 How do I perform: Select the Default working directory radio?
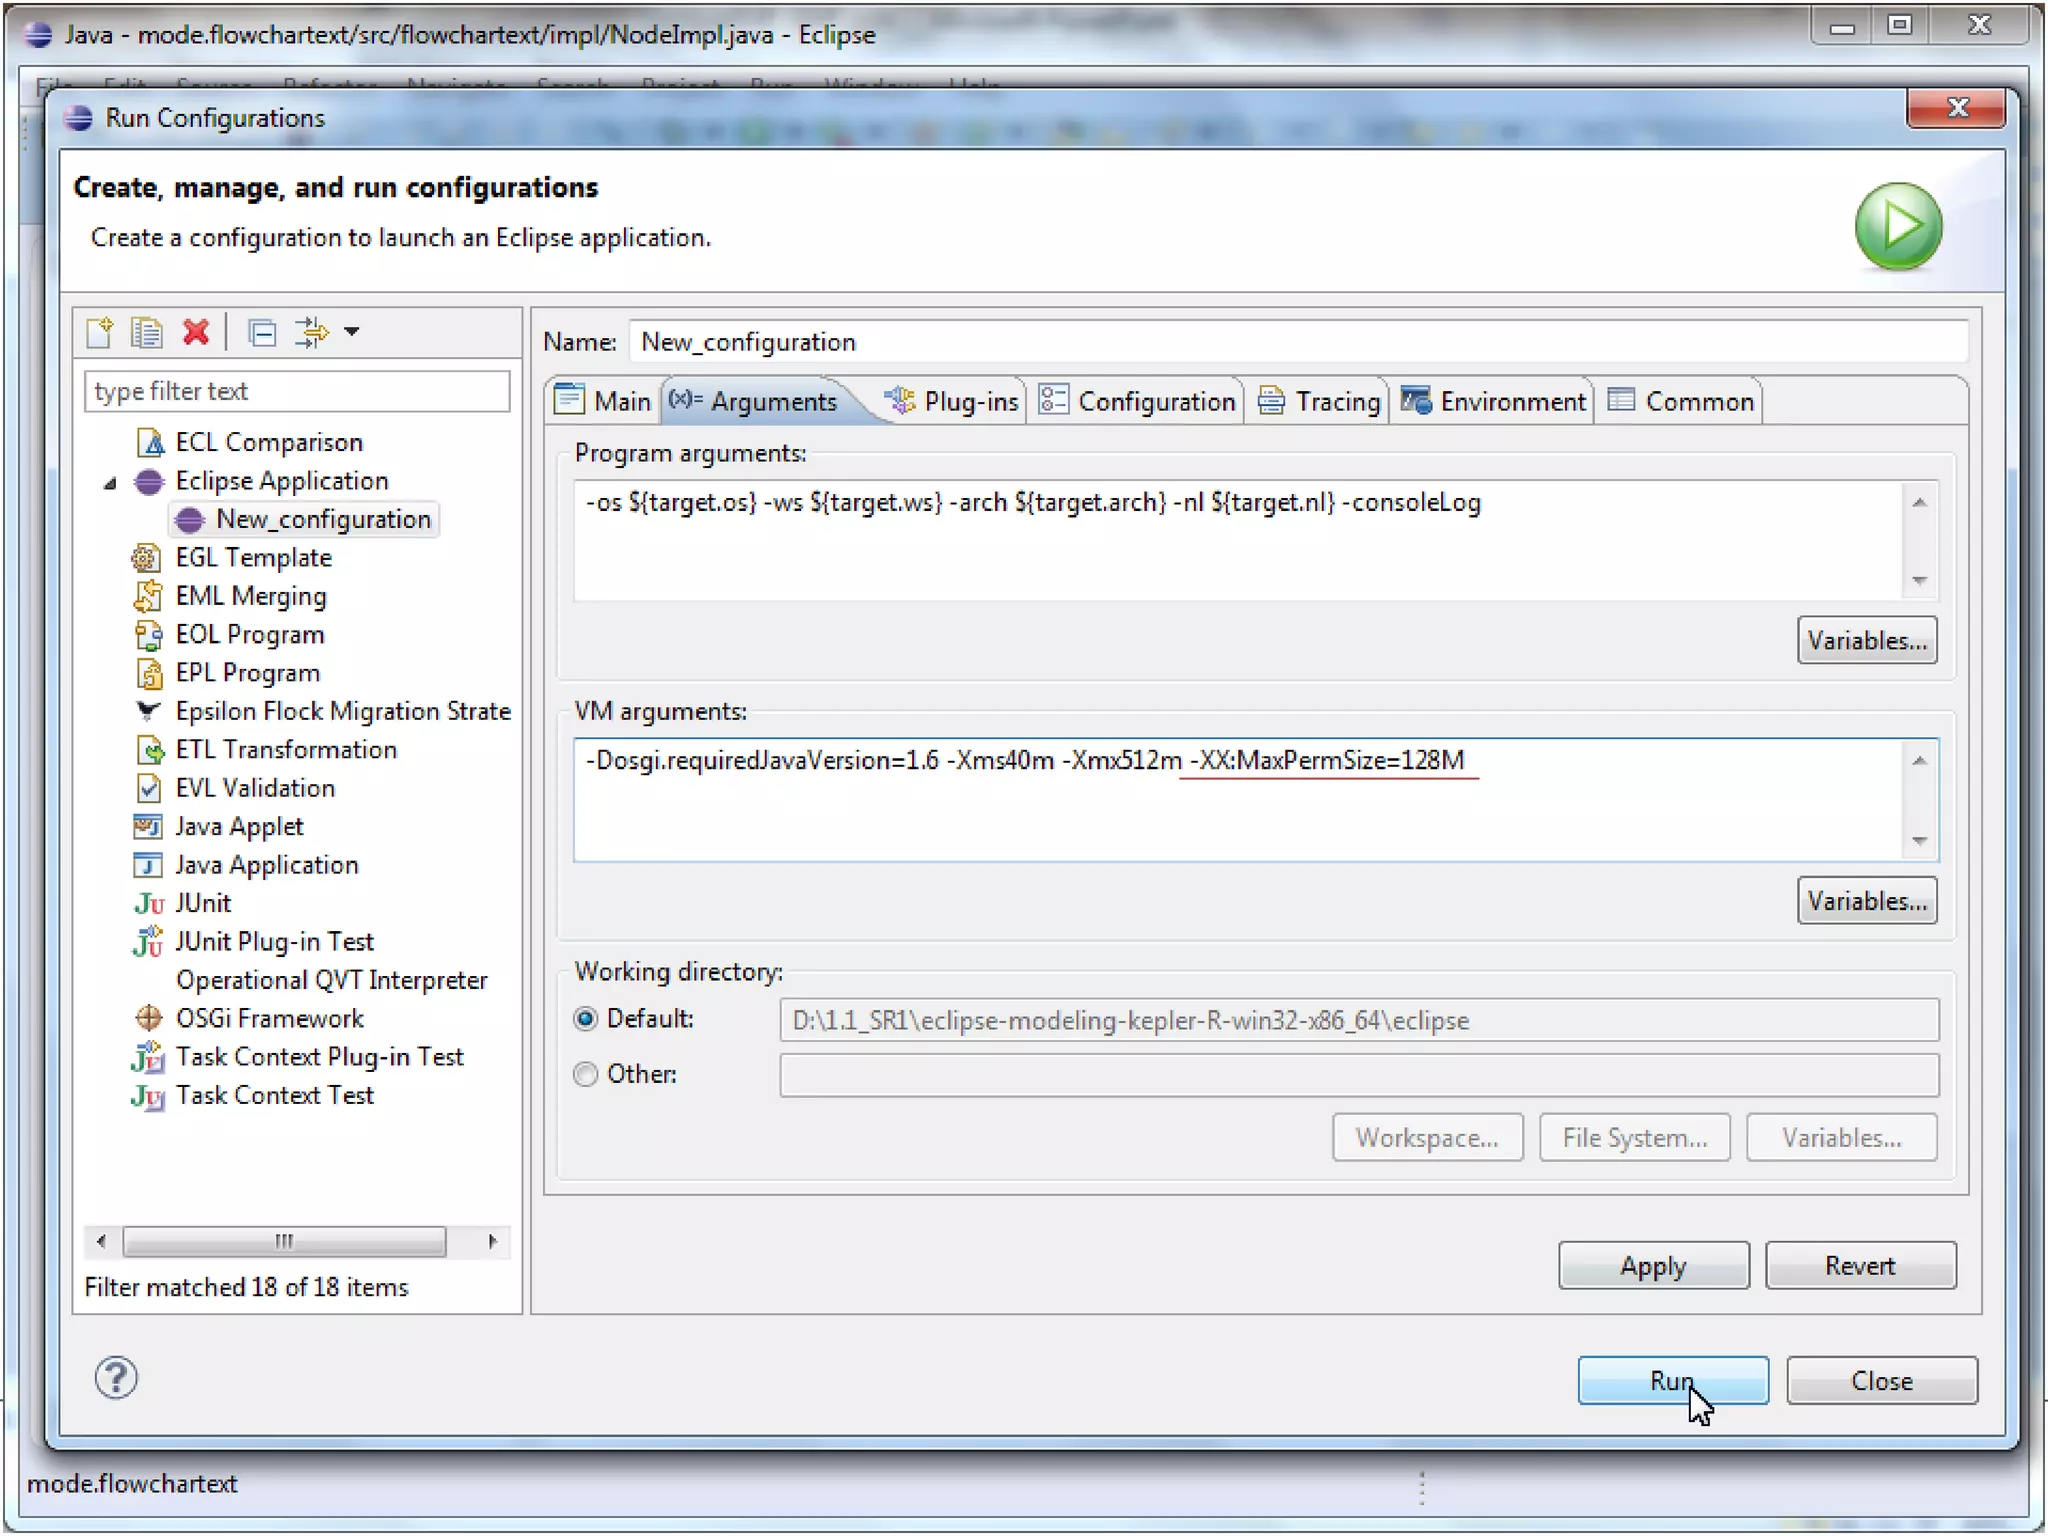(x=586, y=1018)
